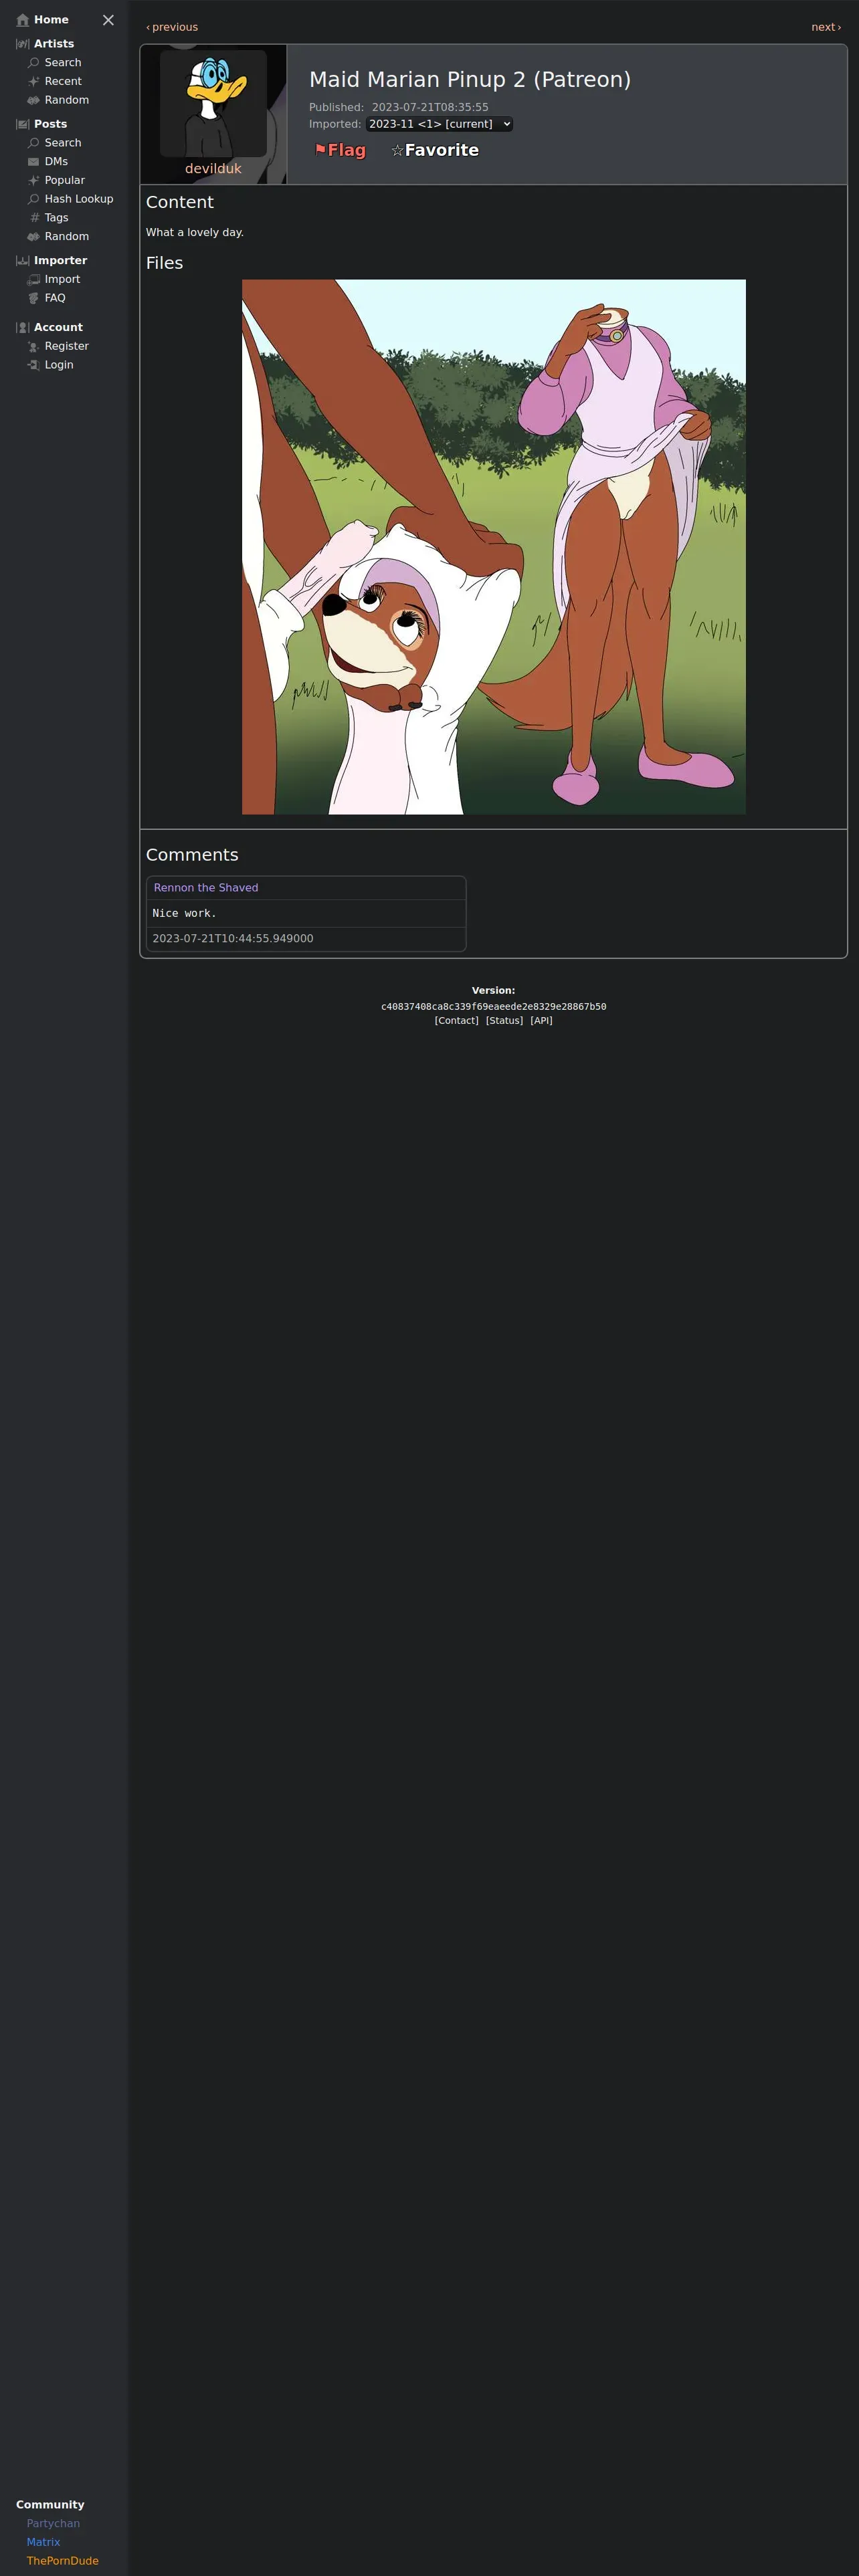Close the sidebar with the X icon
The image size is (859, 2576).
coord(108,20)
